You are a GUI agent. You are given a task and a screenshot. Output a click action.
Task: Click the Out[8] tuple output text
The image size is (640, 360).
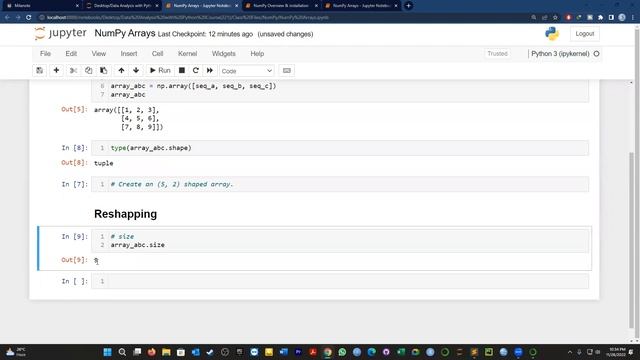[104, 163]
